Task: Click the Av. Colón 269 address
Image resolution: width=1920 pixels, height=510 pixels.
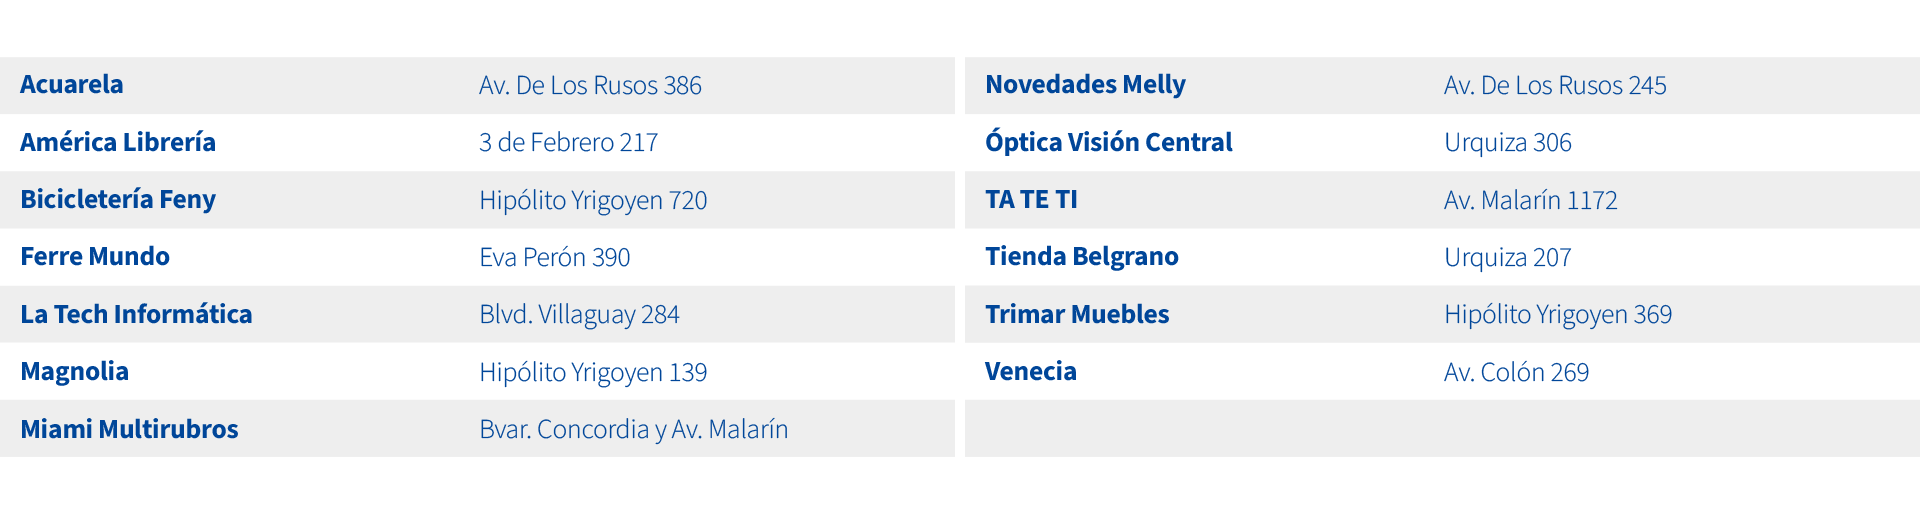Action: pos(1516,372)
